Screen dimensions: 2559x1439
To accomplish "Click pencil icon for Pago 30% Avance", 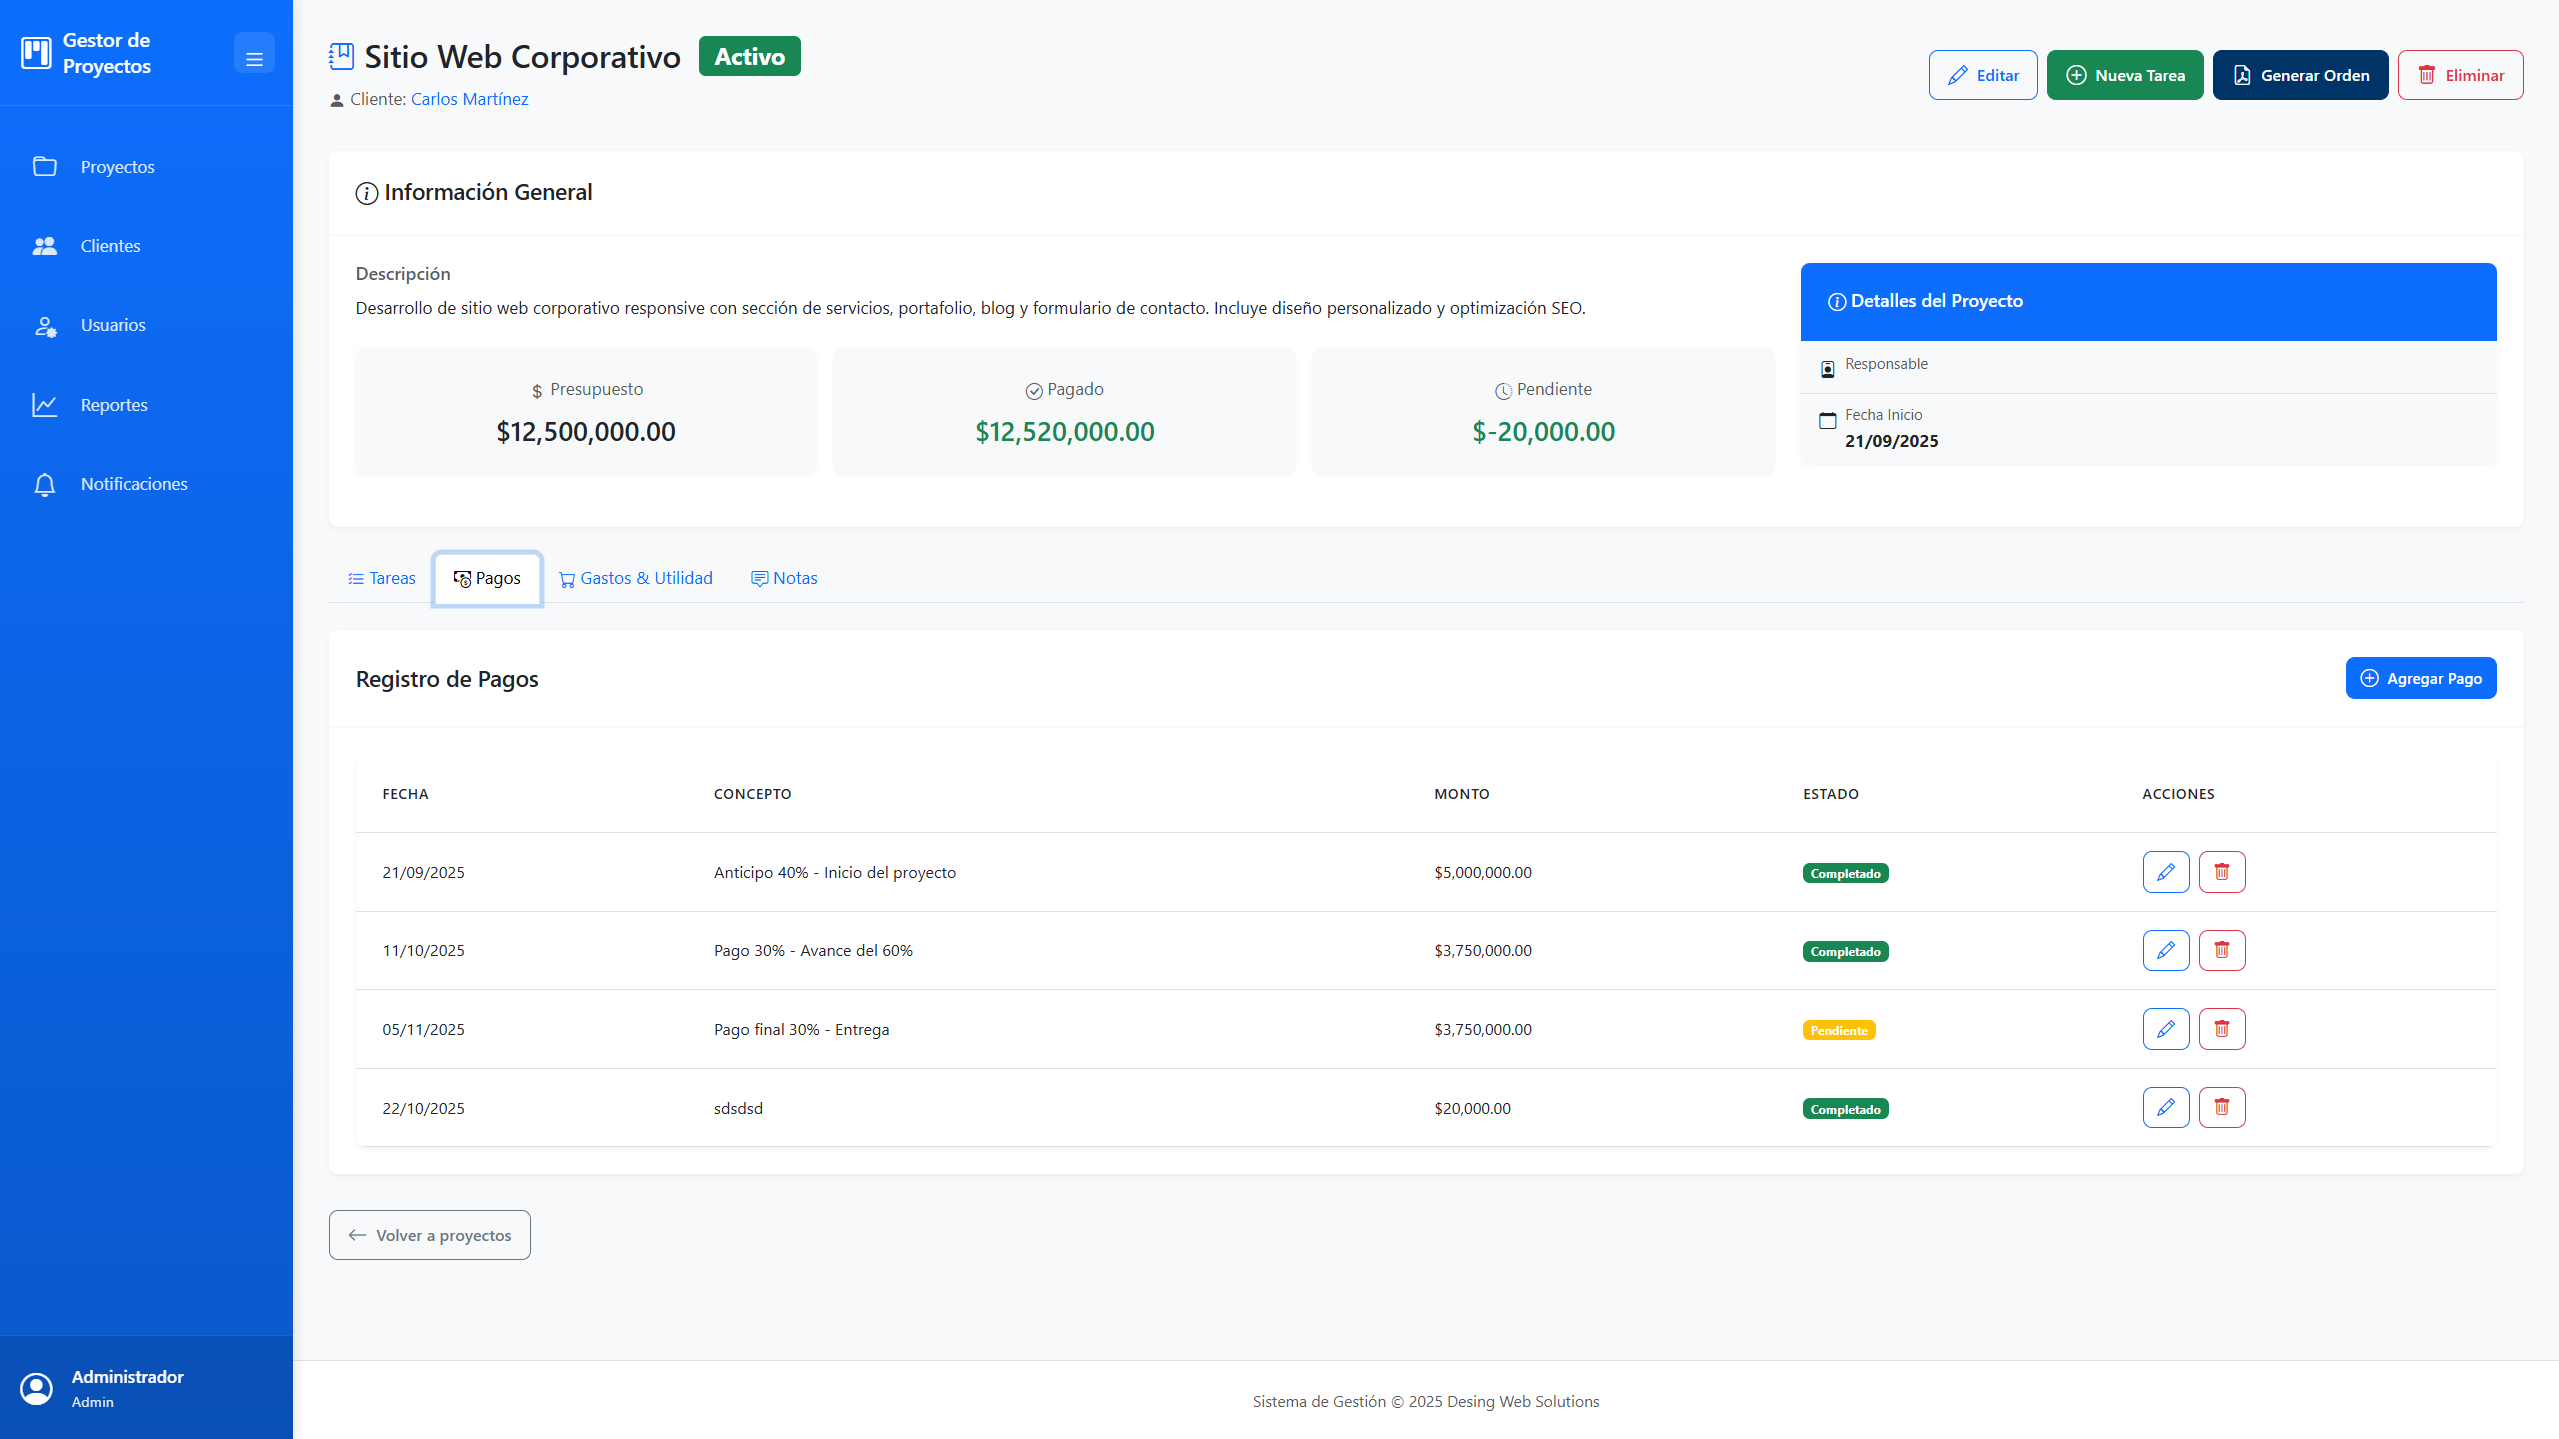I will tap(2165, 950).
